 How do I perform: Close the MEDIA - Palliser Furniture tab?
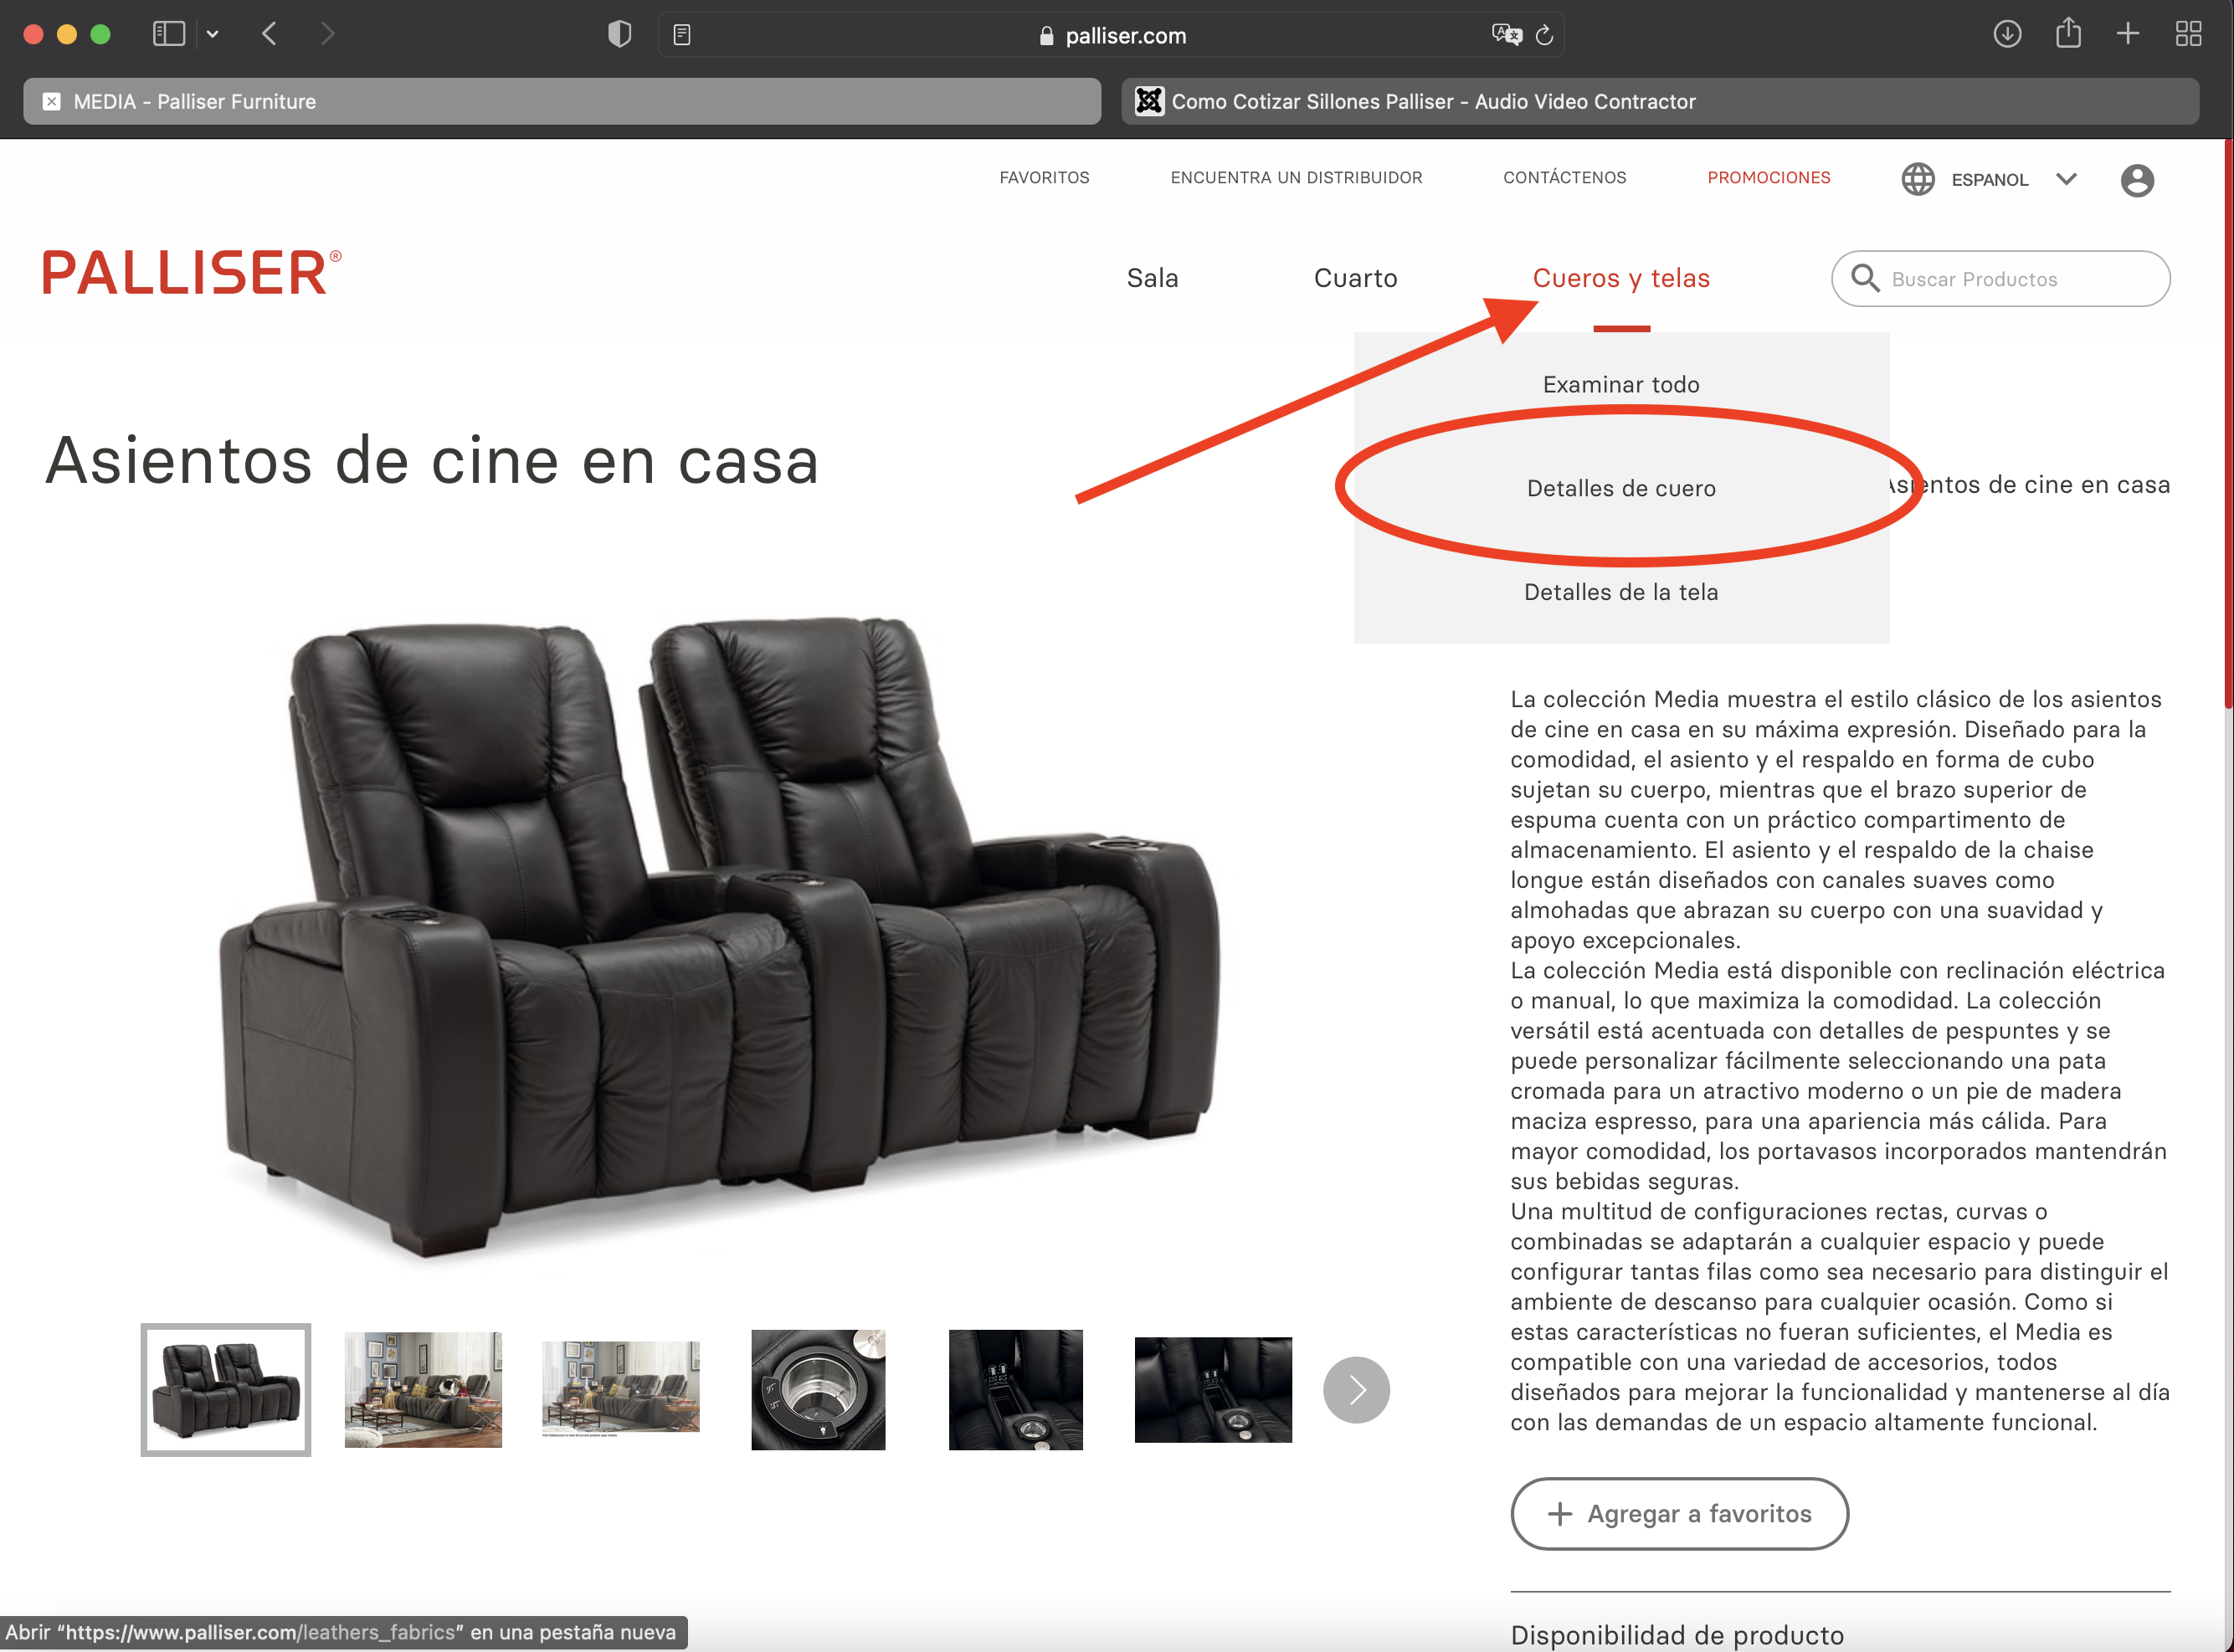point(52,101)
